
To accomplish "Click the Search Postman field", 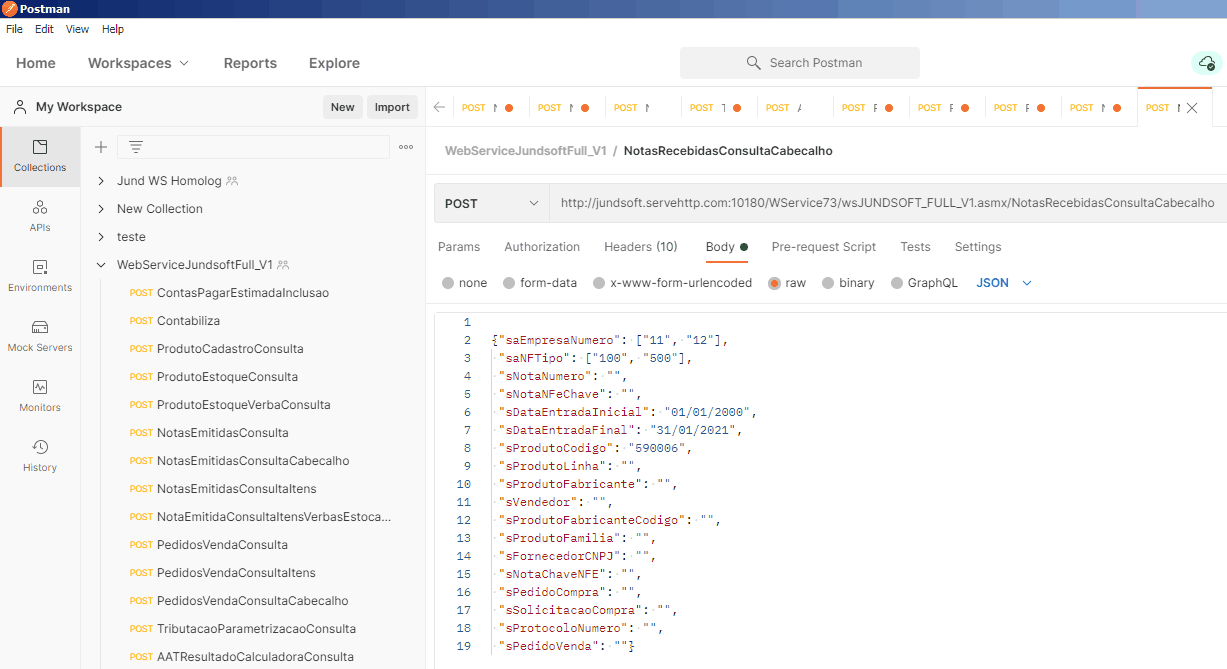I will (x=800, y=63).
